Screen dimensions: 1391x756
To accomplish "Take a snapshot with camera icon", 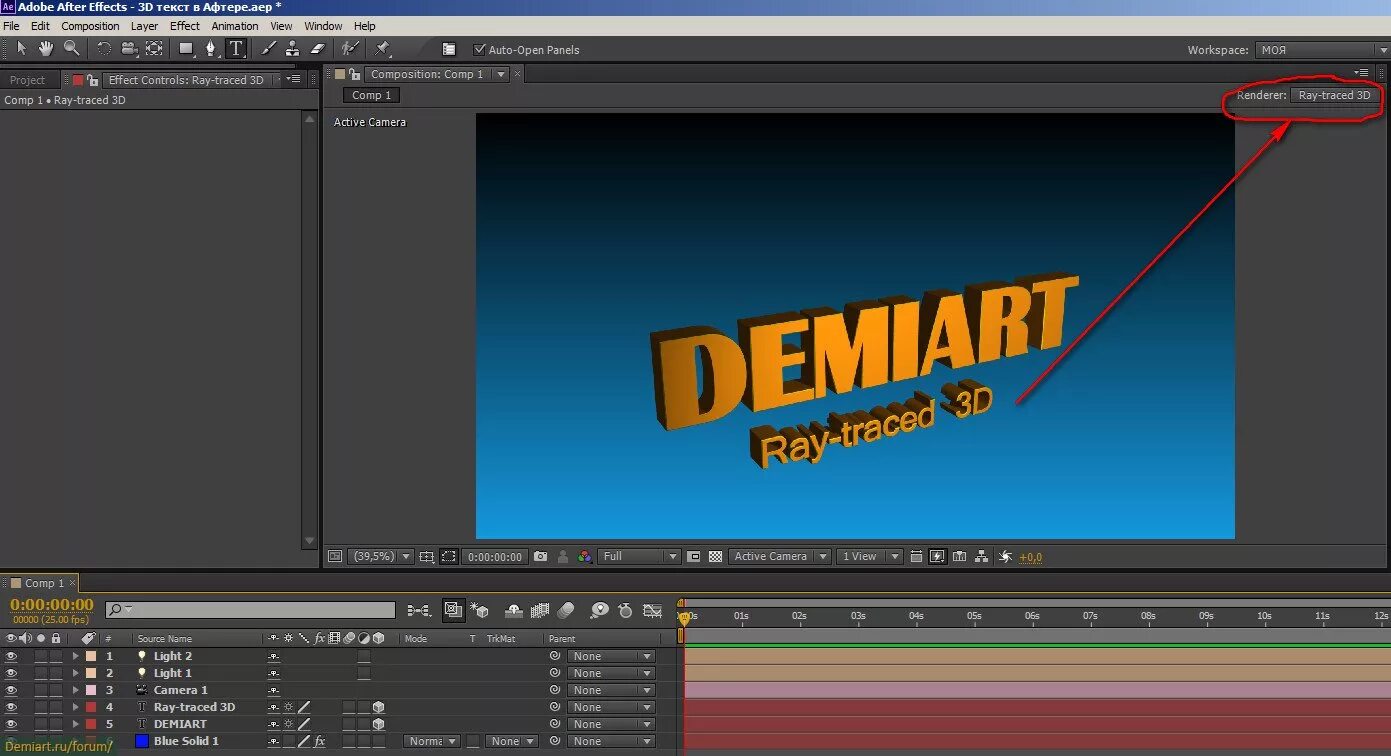I will [x=540, y=557].
